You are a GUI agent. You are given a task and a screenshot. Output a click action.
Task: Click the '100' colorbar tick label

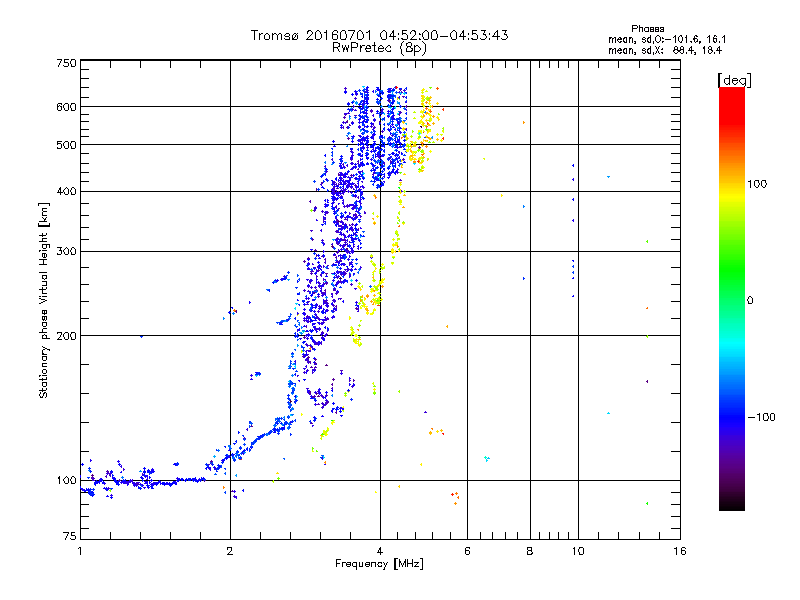point(757,184)
